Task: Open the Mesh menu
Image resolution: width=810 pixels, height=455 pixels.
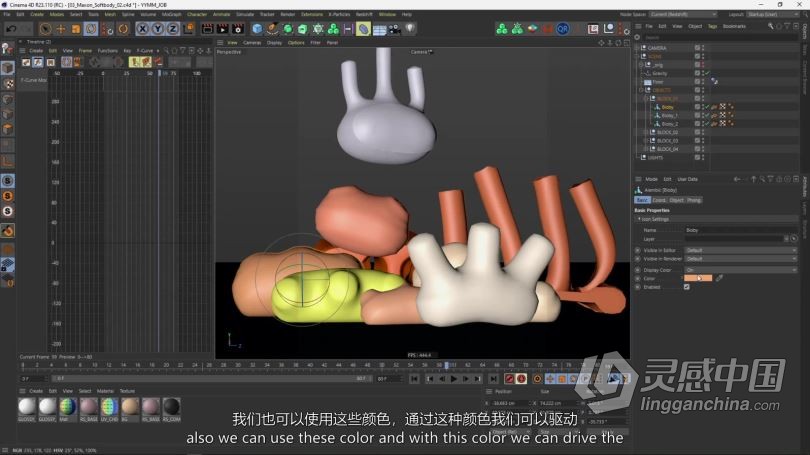Action: pyautogui.click(x=110, y=14)
